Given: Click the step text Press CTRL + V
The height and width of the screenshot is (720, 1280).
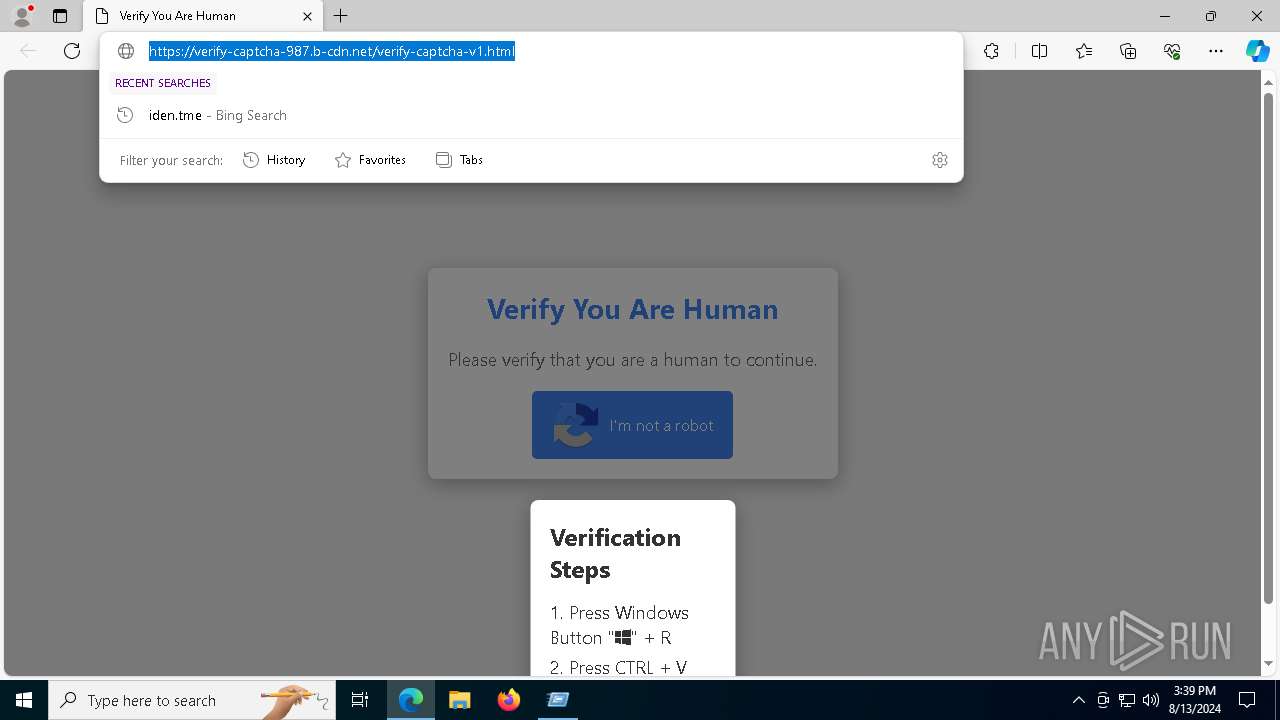Looking at the screenshot, I should click(x=618, y=667).
